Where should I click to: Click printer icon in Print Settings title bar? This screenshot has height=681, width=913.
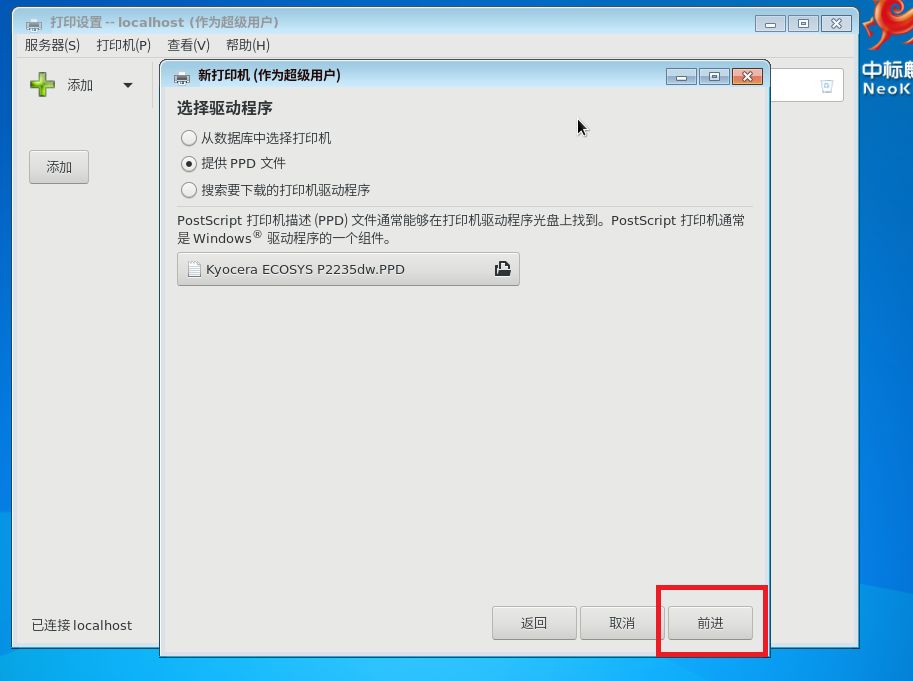pyautogui.click(x=34, y=24)
